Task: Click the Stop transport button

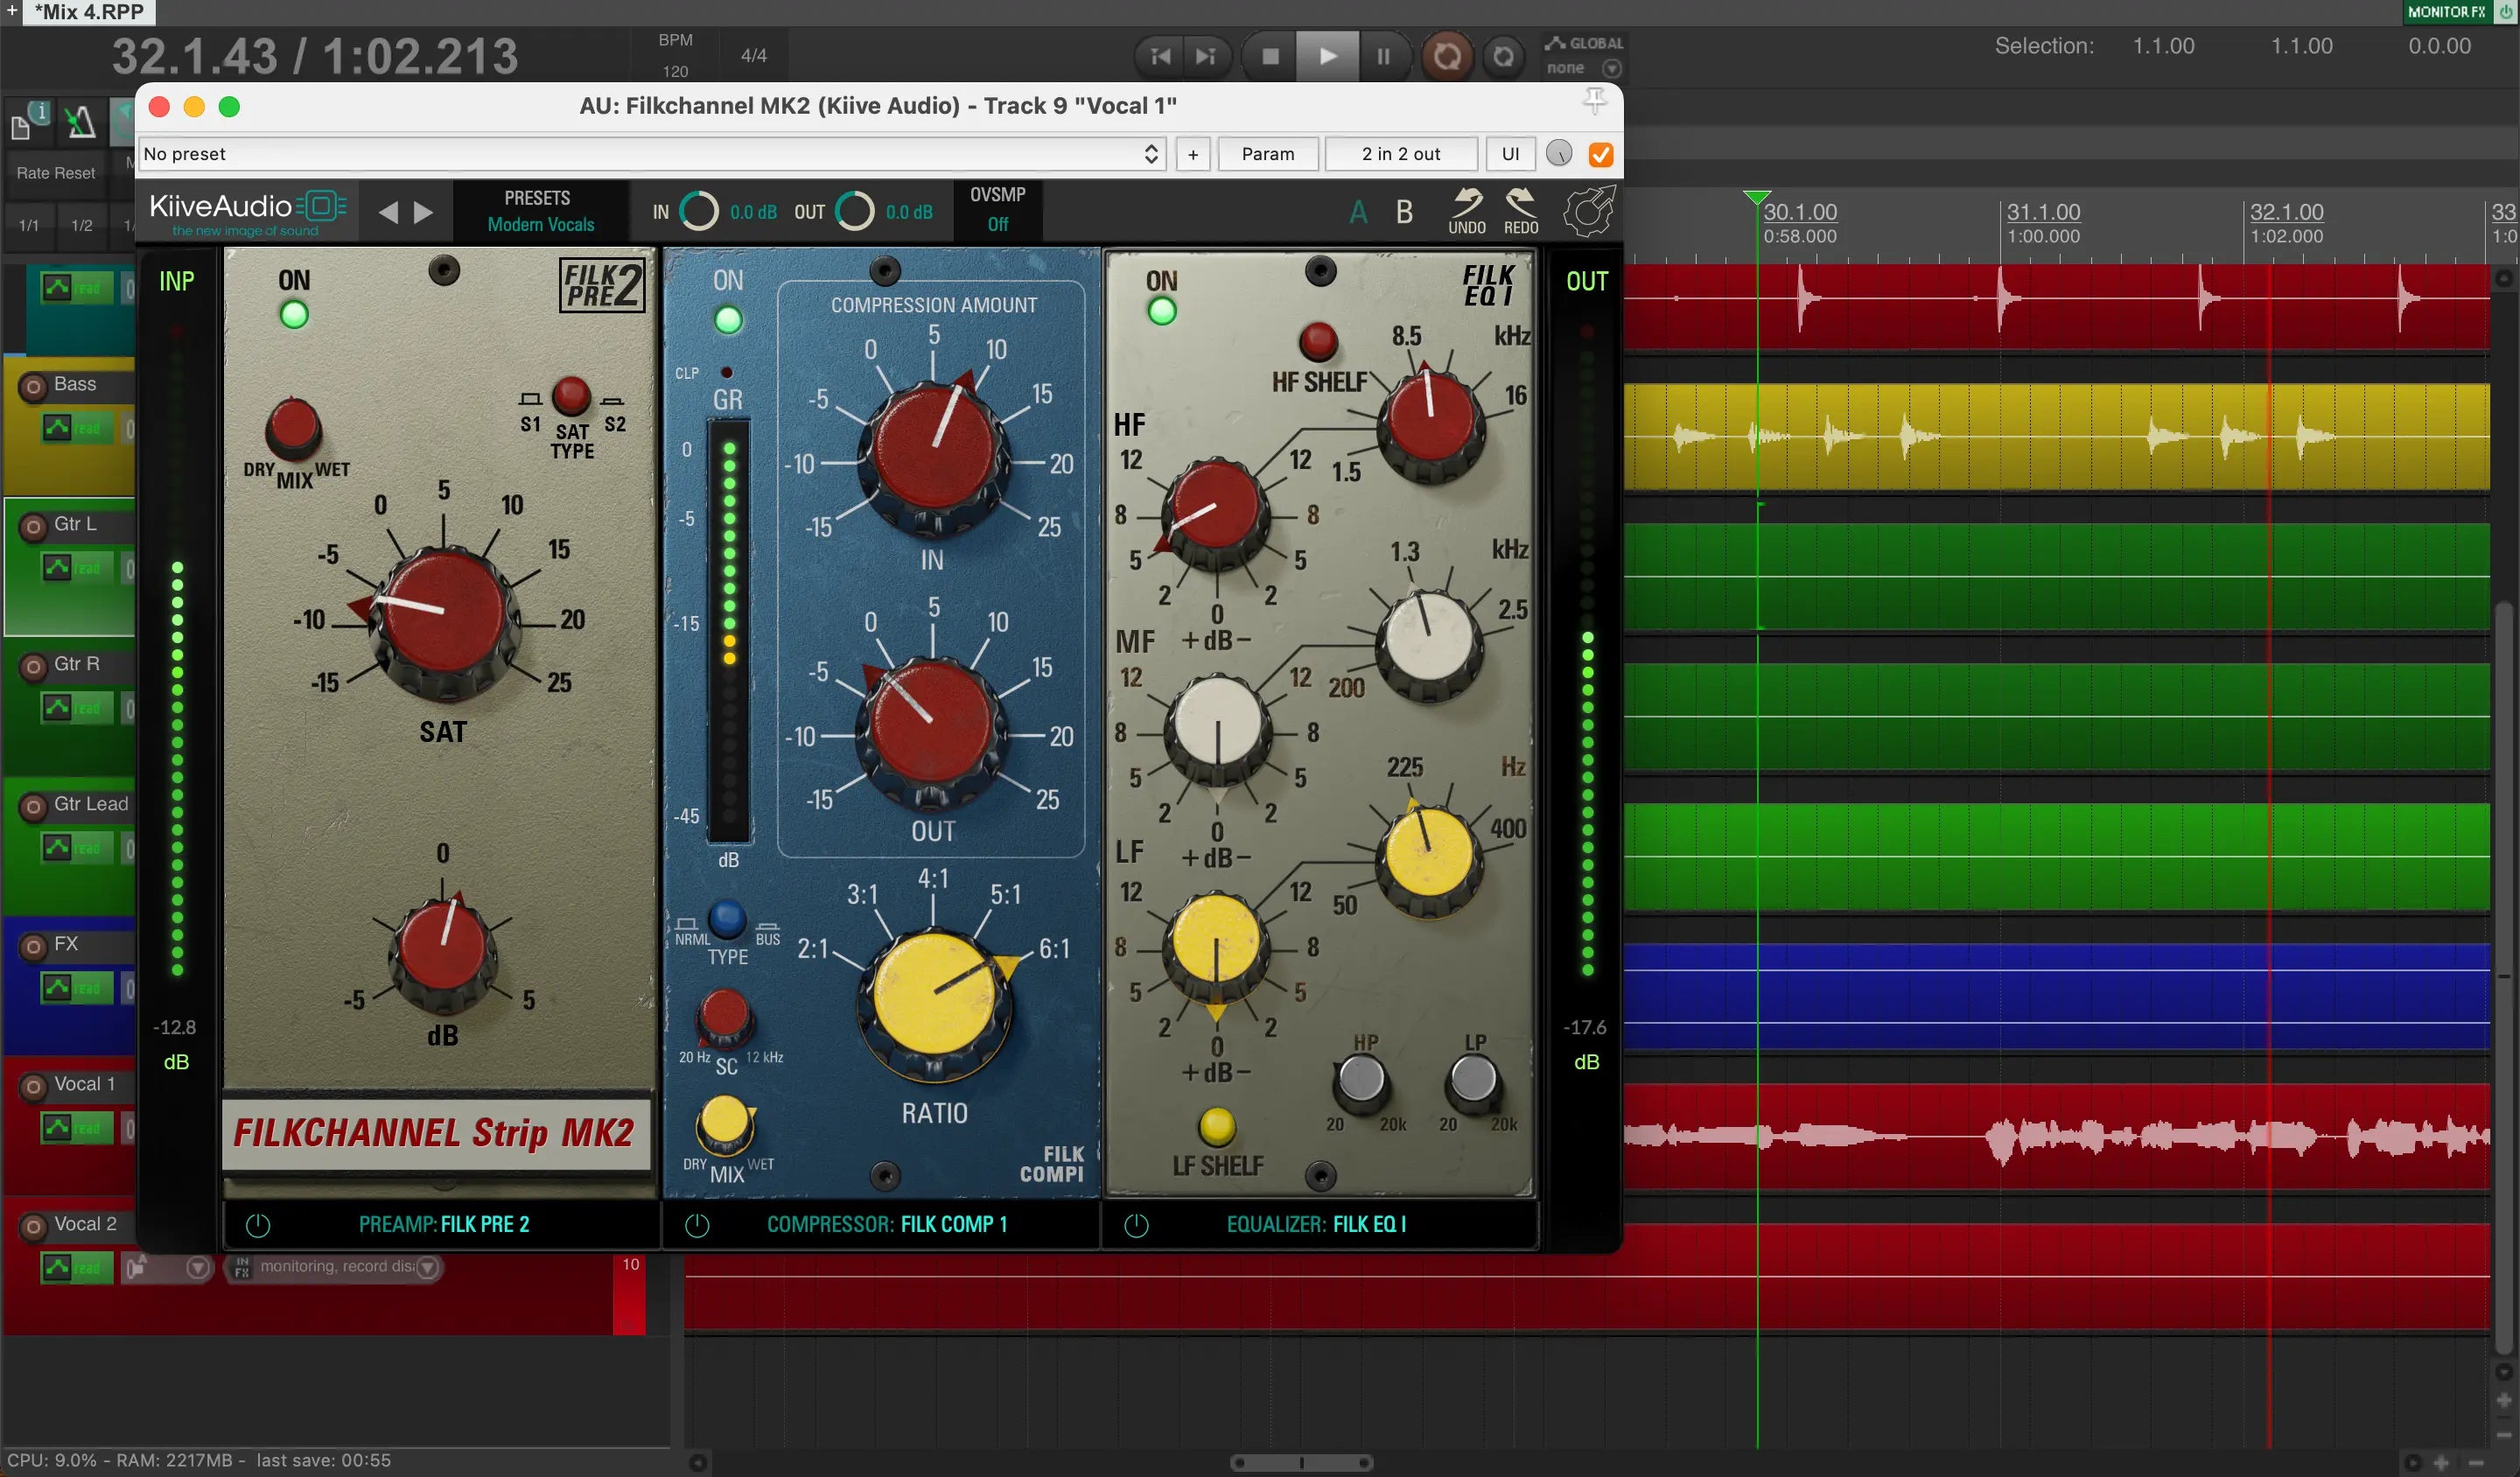Action: (1269, 56)
